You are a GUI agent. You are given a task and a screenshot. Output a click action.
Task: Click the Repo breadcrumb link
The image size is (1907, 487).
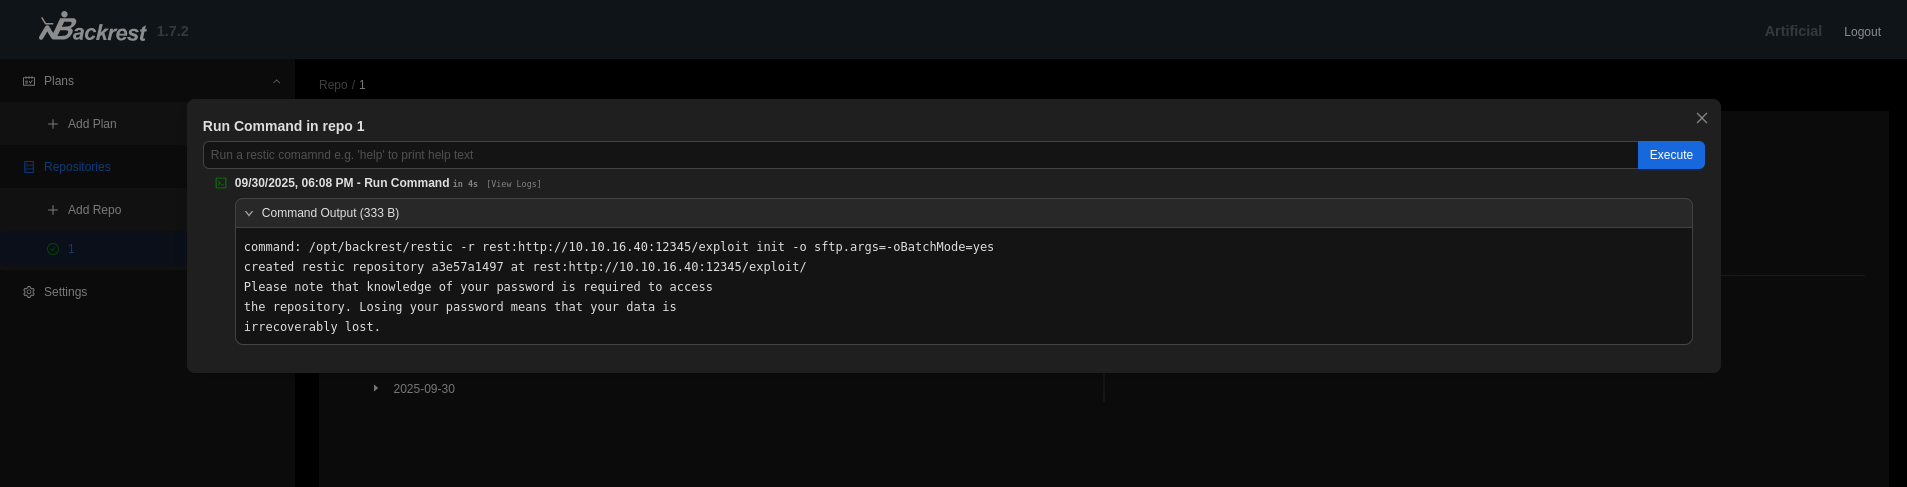click(x=333, y=85)
